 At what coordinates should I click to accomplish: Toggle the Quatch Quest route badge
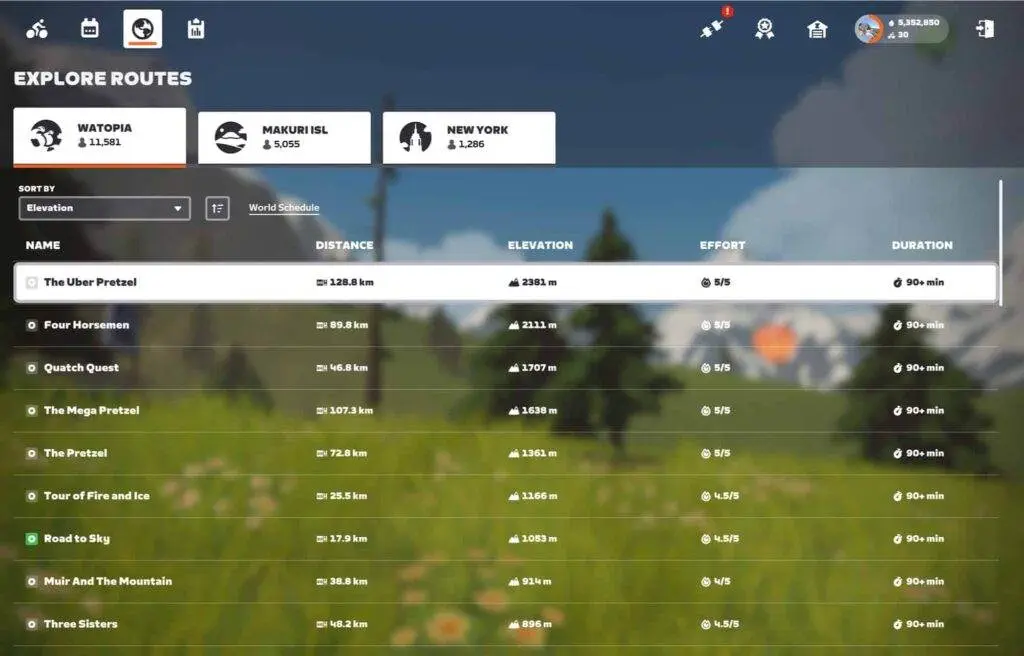coord(31,368)
